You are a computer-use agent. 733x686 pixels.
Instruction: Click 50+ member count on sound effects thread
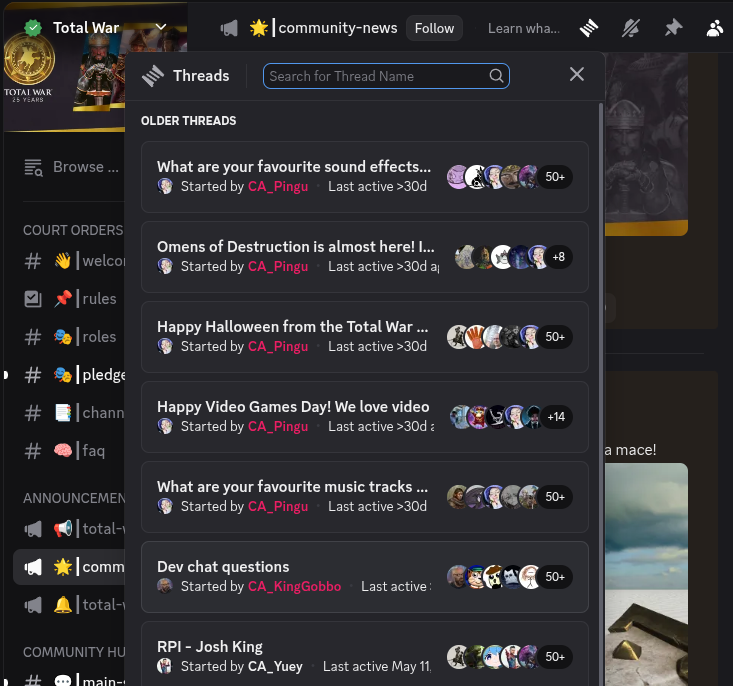click(555, 177)
